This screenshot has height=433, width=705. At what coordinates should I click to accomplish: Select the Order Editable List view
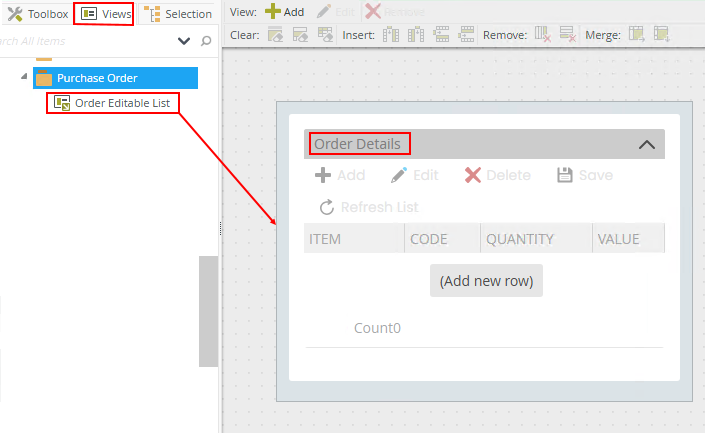click(112, 103)
